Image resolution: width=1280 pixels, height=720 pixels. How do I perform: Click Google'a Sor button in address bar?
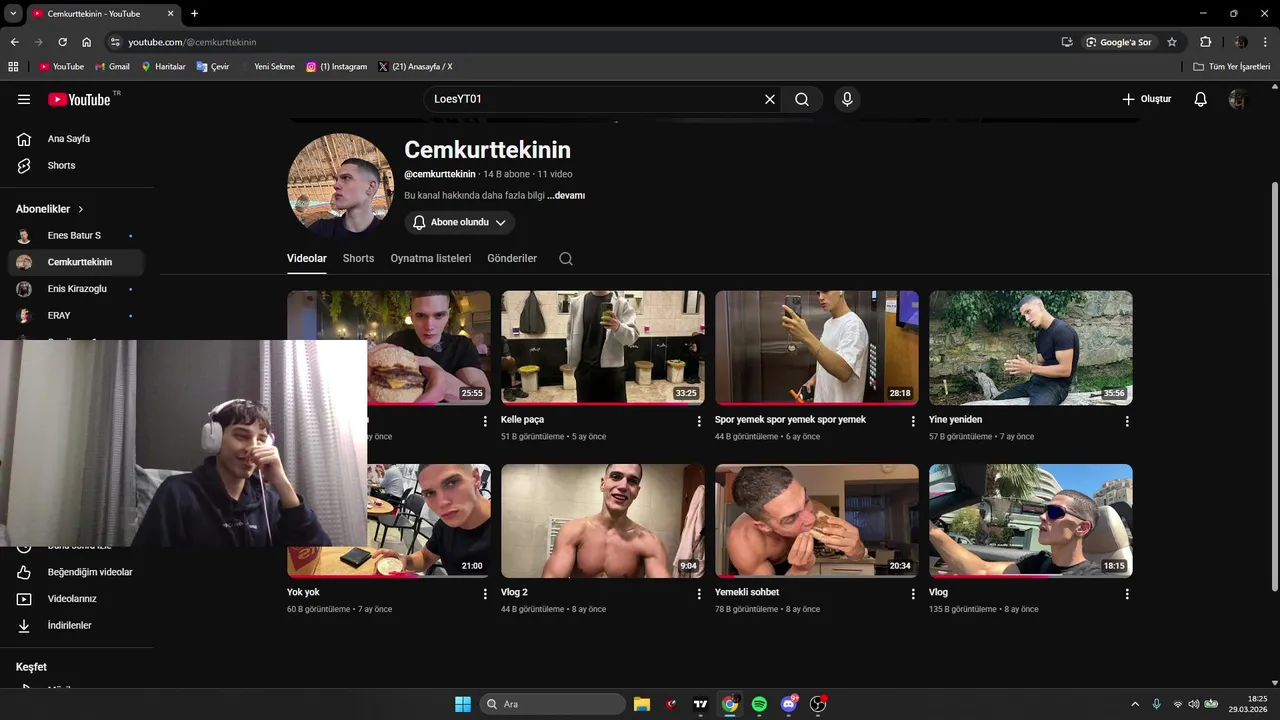click(x=1118, y=42)
